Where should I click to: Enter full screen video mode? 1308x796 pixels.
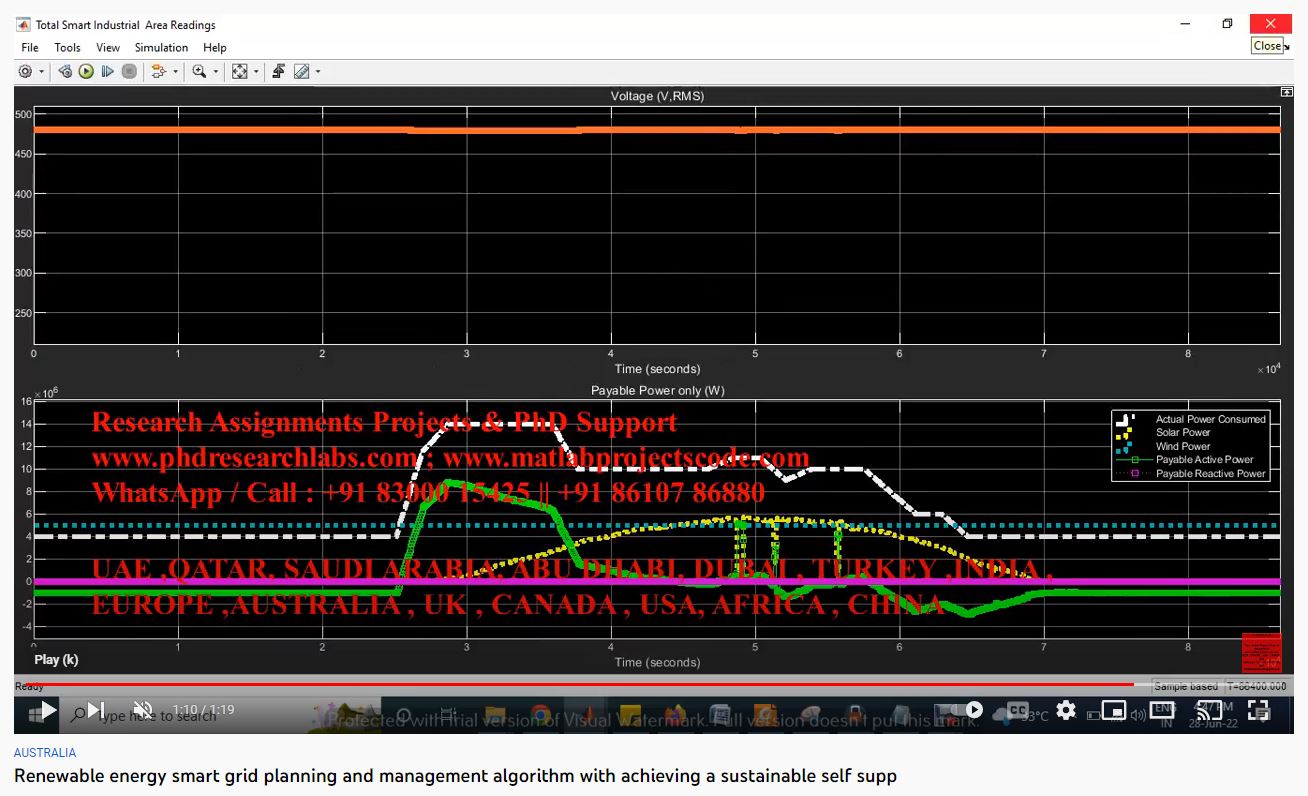click(1259, 711)
